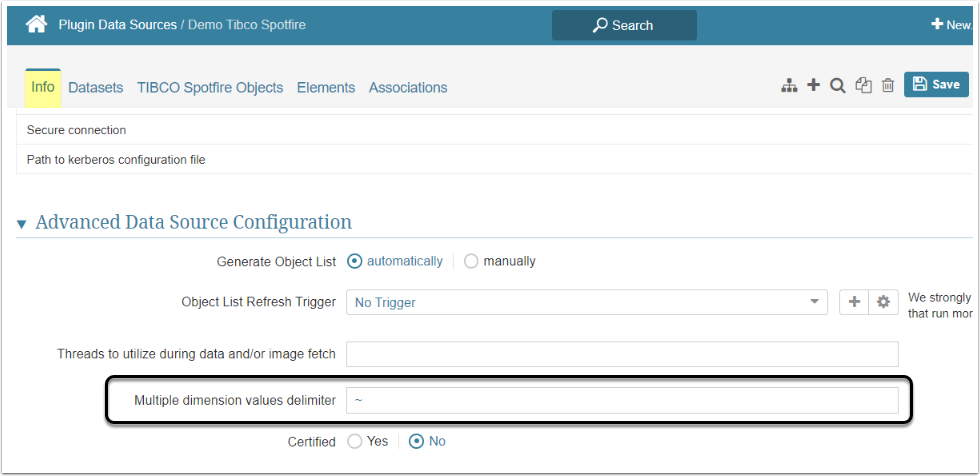Delete using the trash icon
The width and height of the screenshot is (980, 476).
pyautogui.click(x=888, y=86)
